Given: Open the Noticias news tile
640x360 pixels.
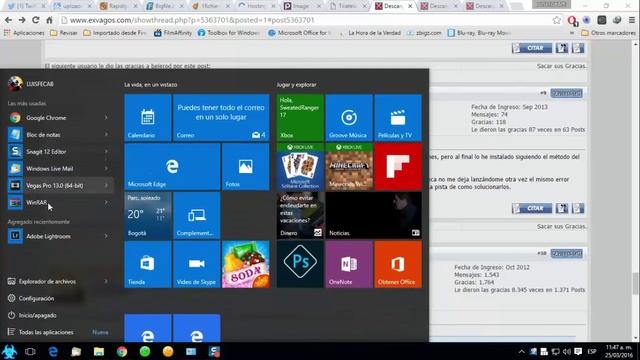Looking at the screenshot, I should (373, 216).
